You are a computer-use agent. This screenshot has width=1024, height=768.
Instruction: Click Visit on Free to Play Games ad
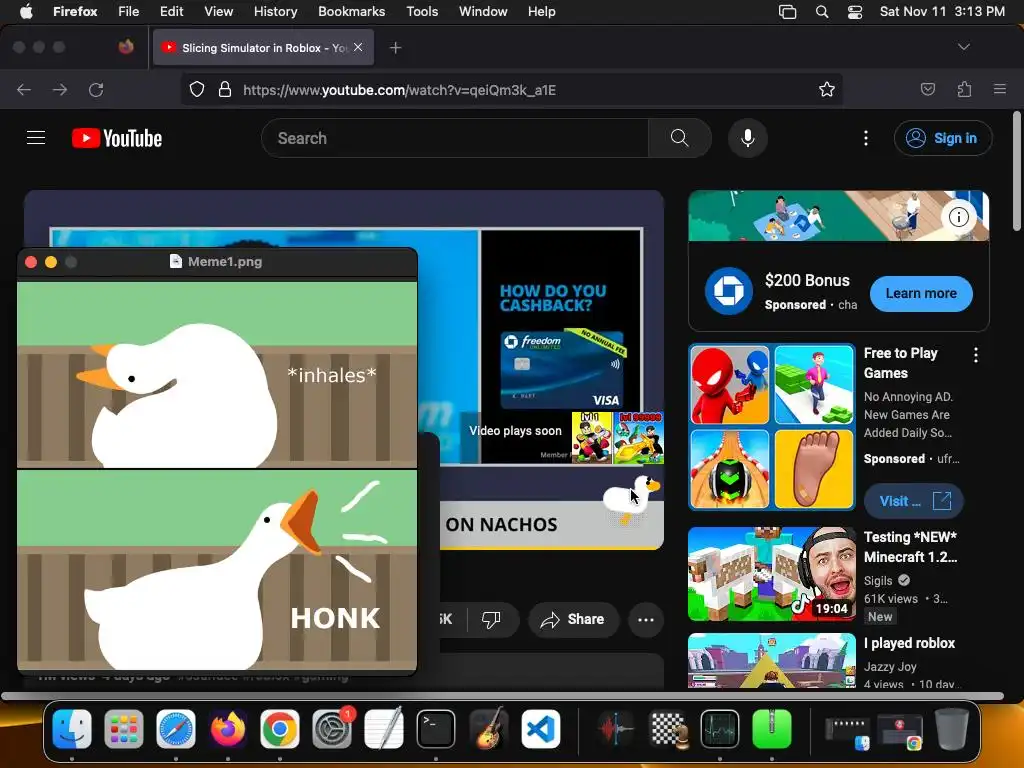914,501
